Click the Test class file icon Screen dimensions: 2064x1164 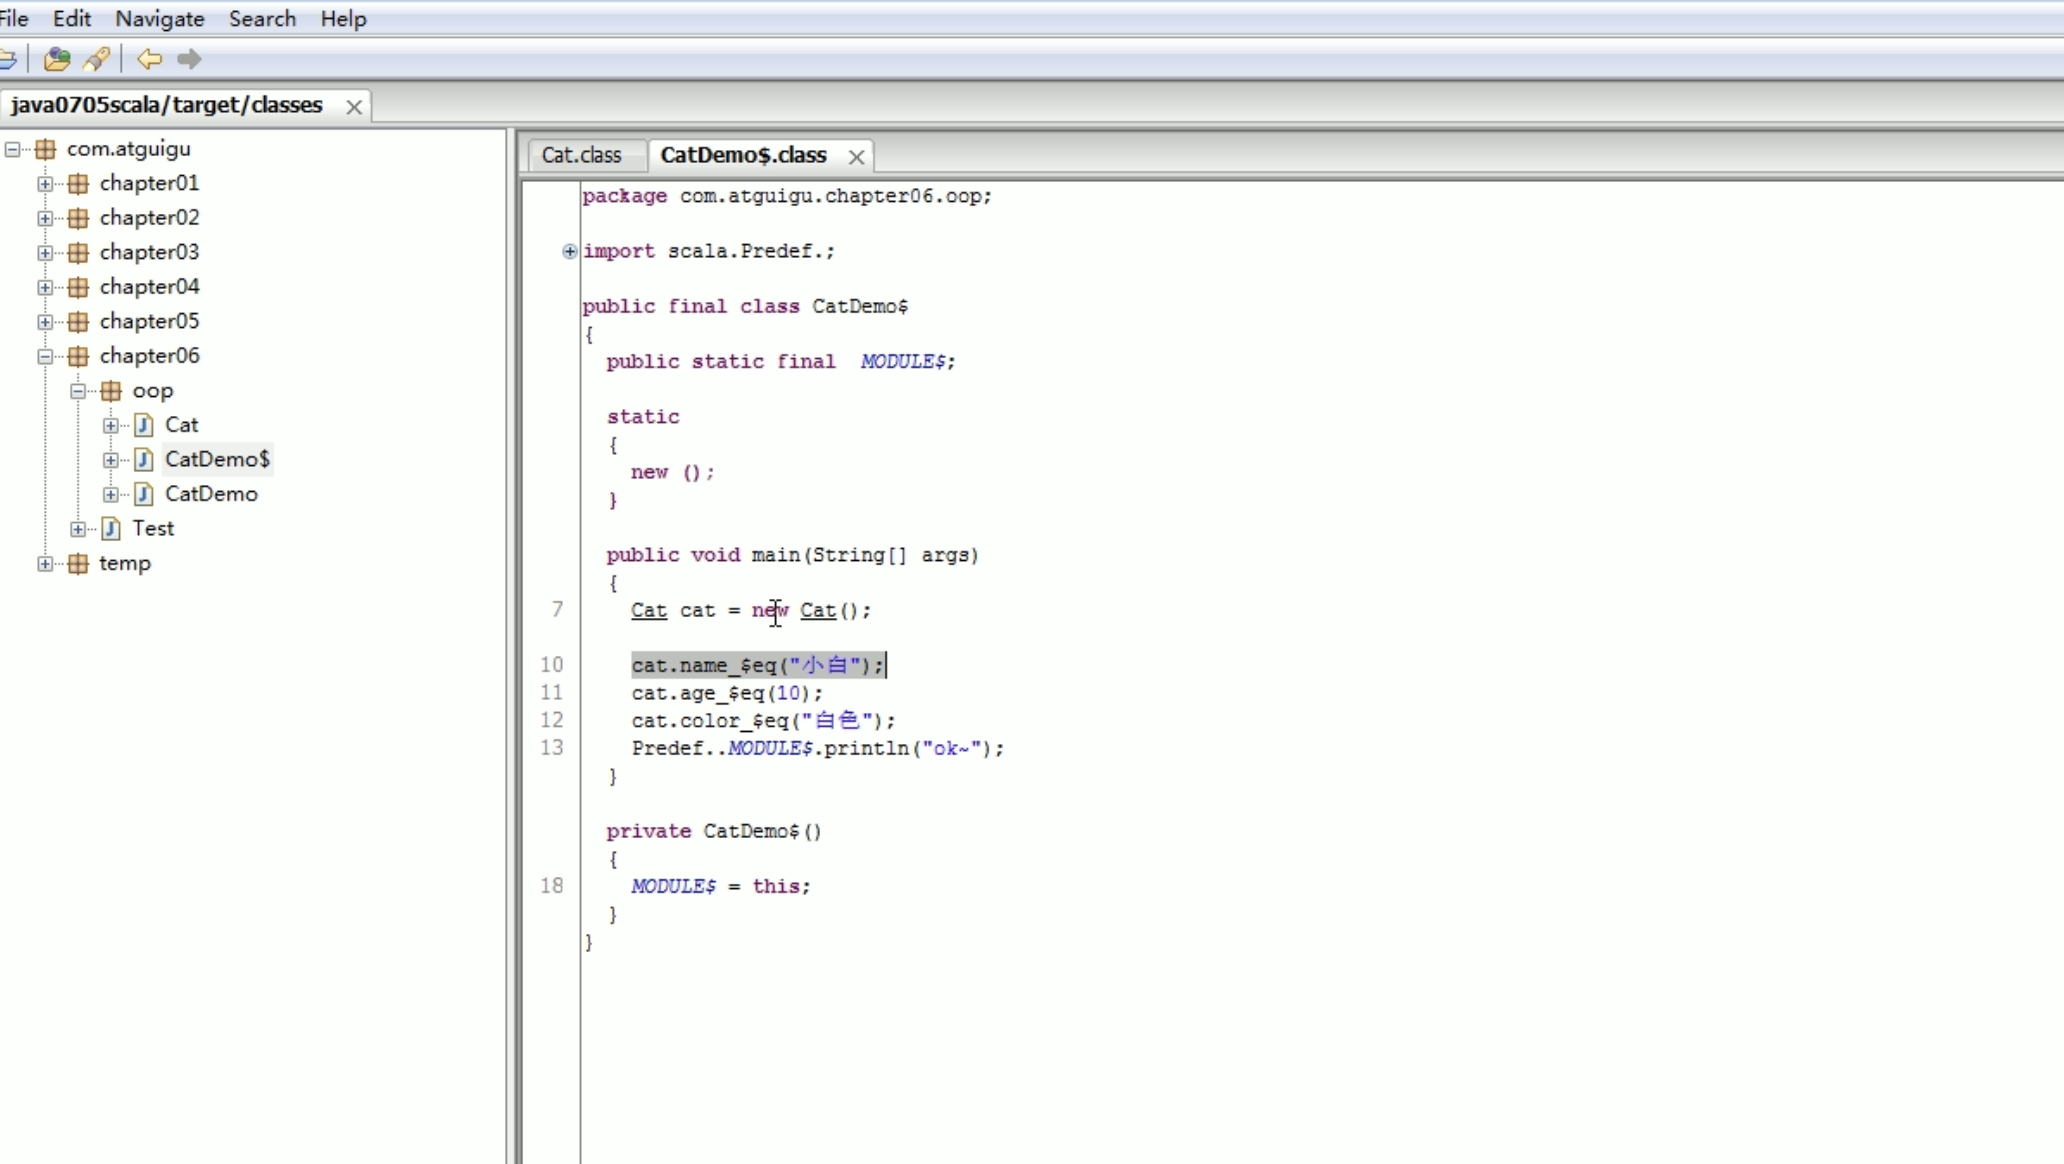click(111, 529)
